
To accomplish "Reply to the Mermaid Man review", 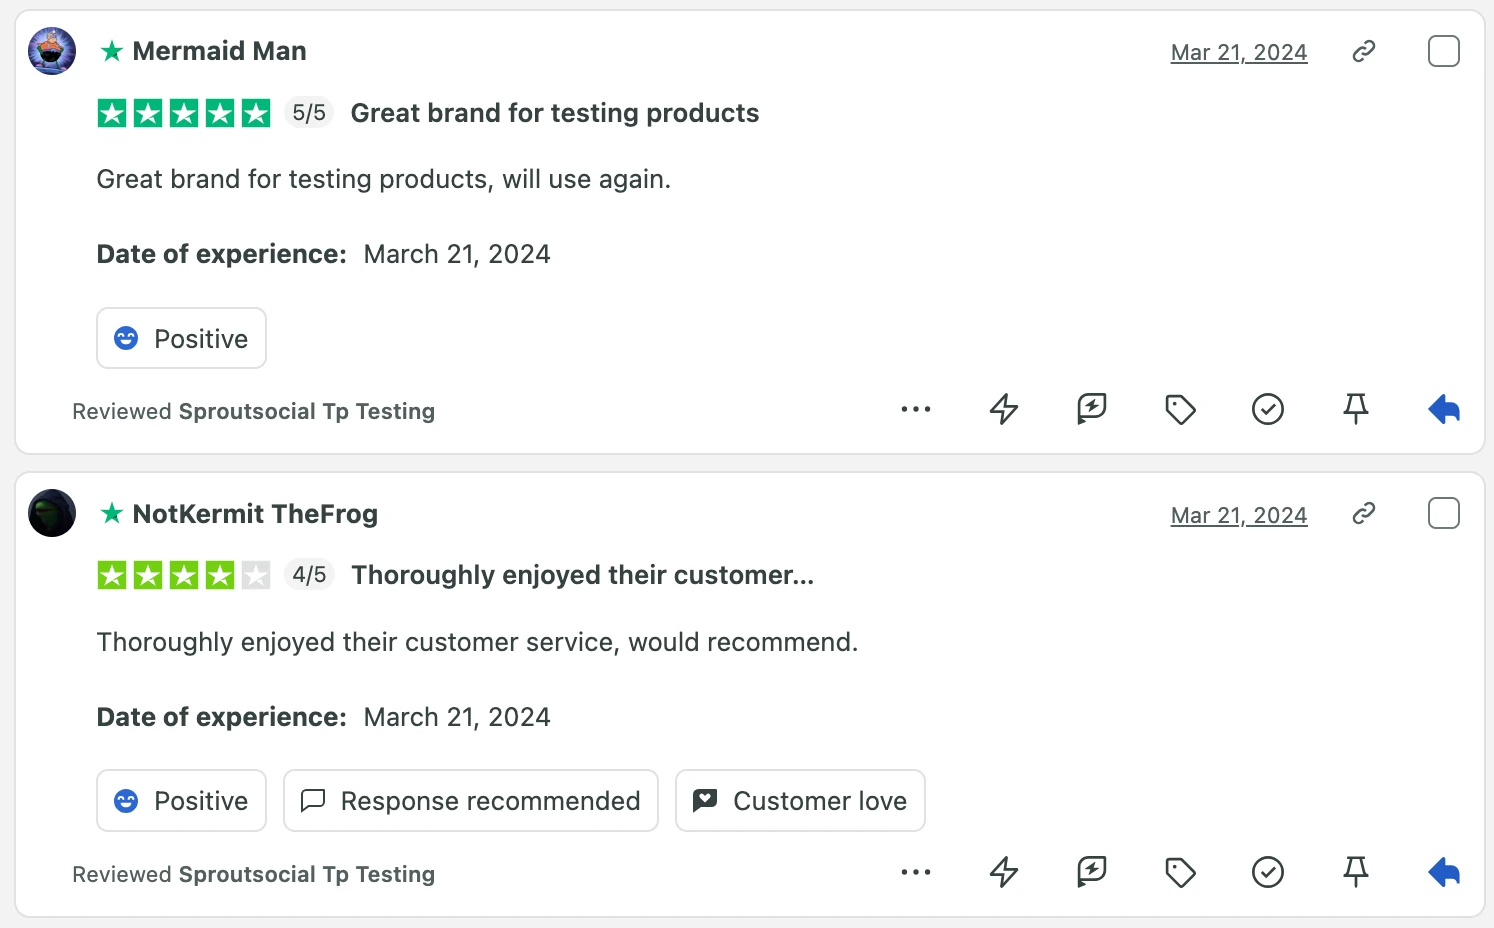I will pyautogui.click(x=1444, y=409).
